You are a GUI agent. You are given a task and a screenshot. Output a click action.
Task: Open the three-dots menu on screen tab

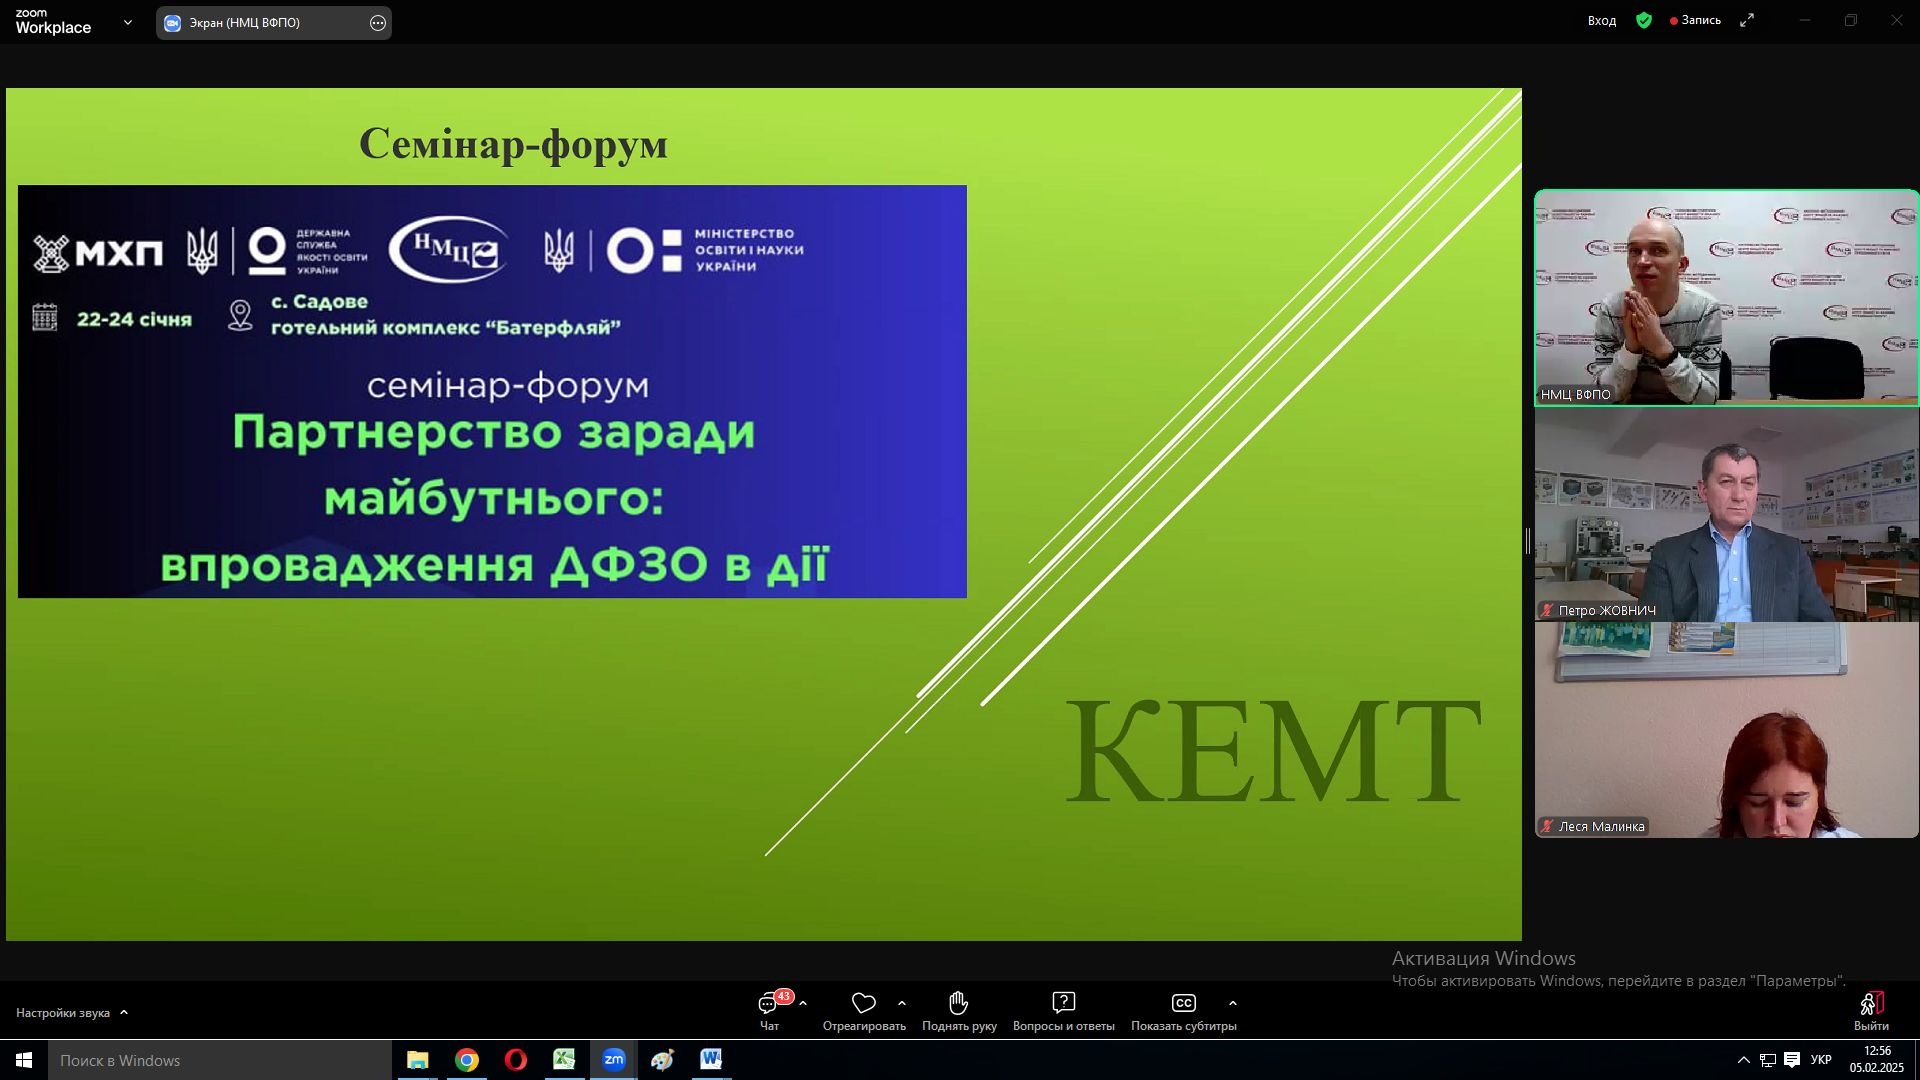(x=377, y=23)
